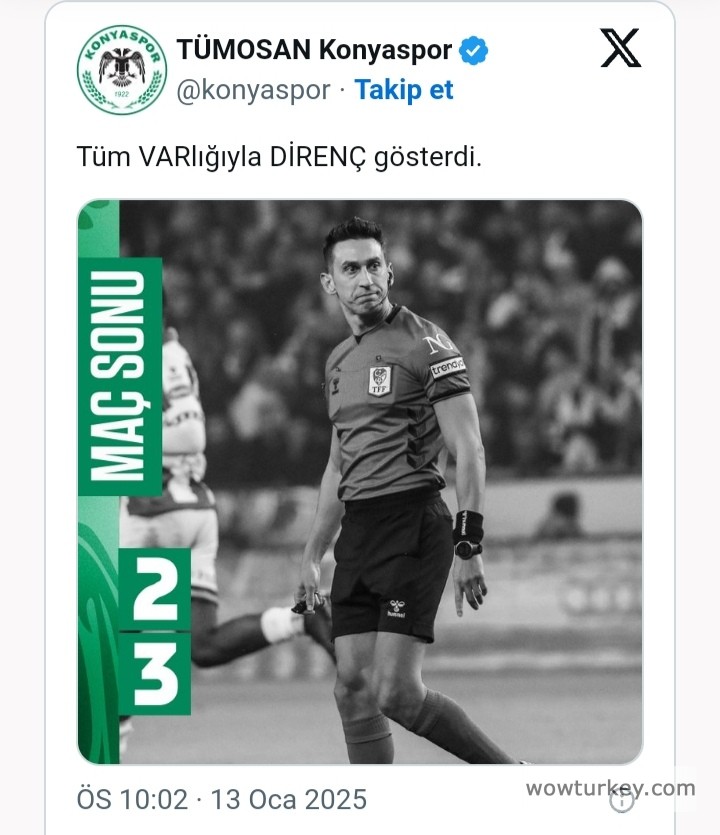The height and width of the screenshot is (835, 720).
Task: Click the score digit 3
Action: pyautogui.click(x=154, y=673)
